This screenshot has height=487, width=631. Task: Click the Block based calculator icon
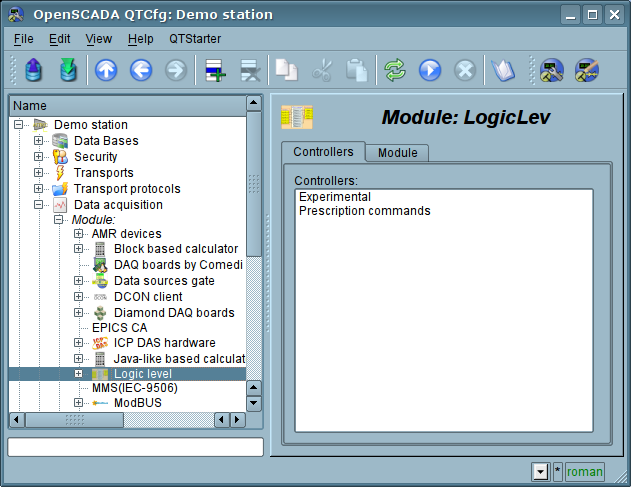[100, 249]
